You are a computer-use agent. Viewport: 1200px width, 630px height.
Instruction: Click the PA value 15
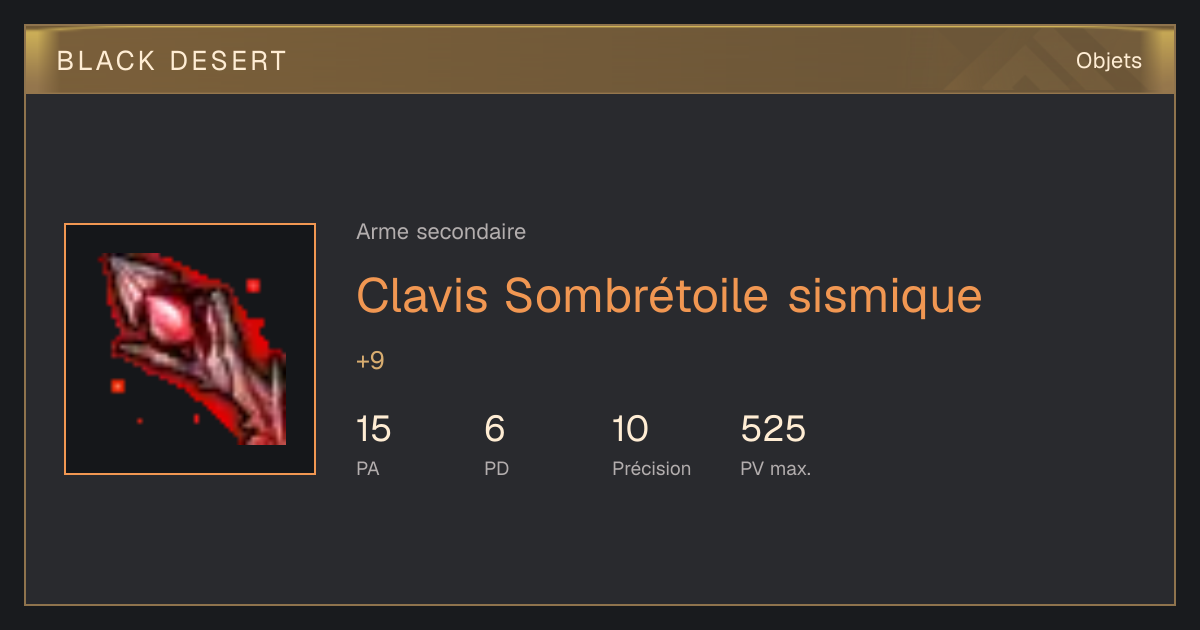[373, 429]
